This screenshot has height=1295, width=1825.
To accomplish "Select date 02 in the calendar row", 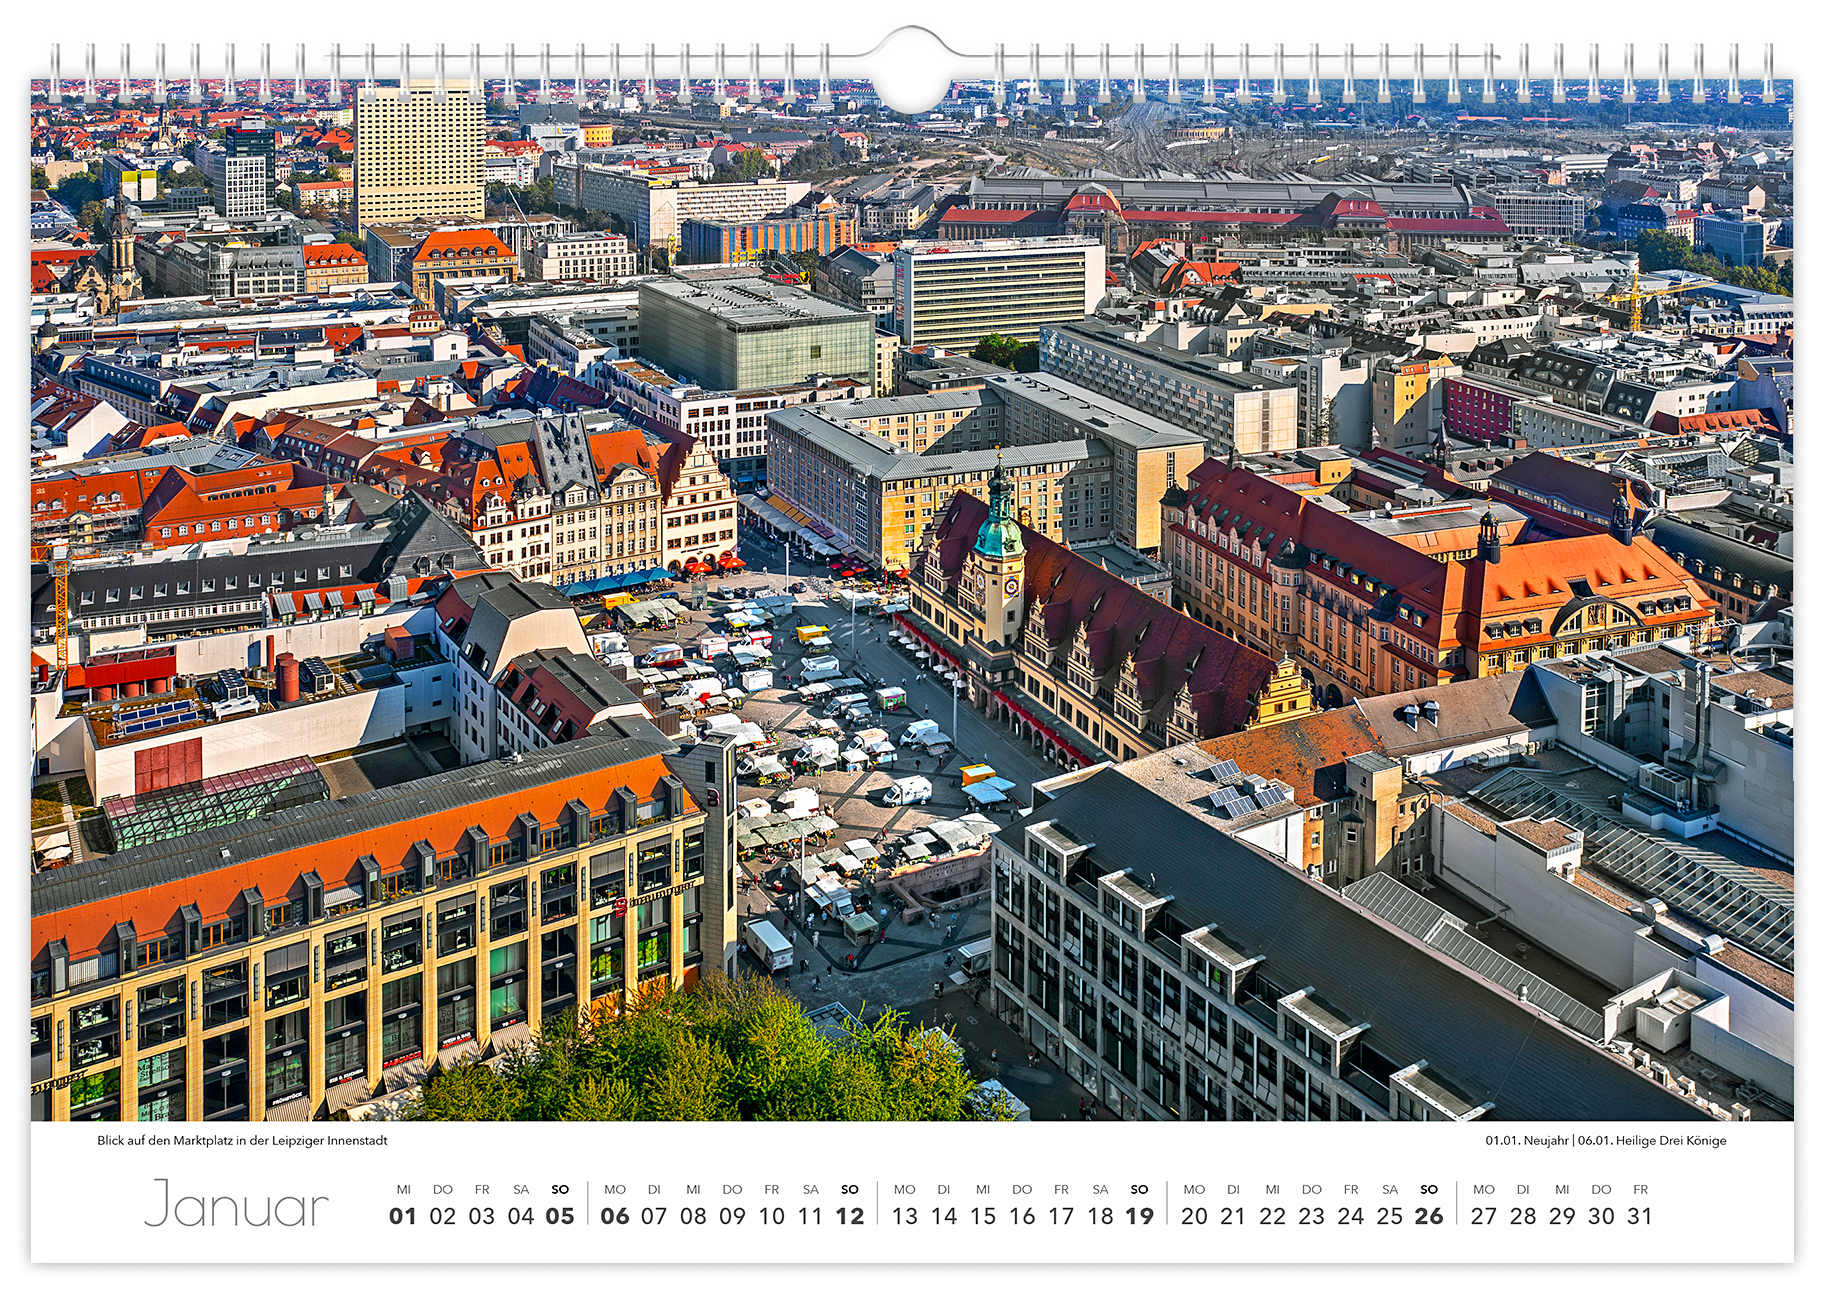I will click(x=443, y=1216).
